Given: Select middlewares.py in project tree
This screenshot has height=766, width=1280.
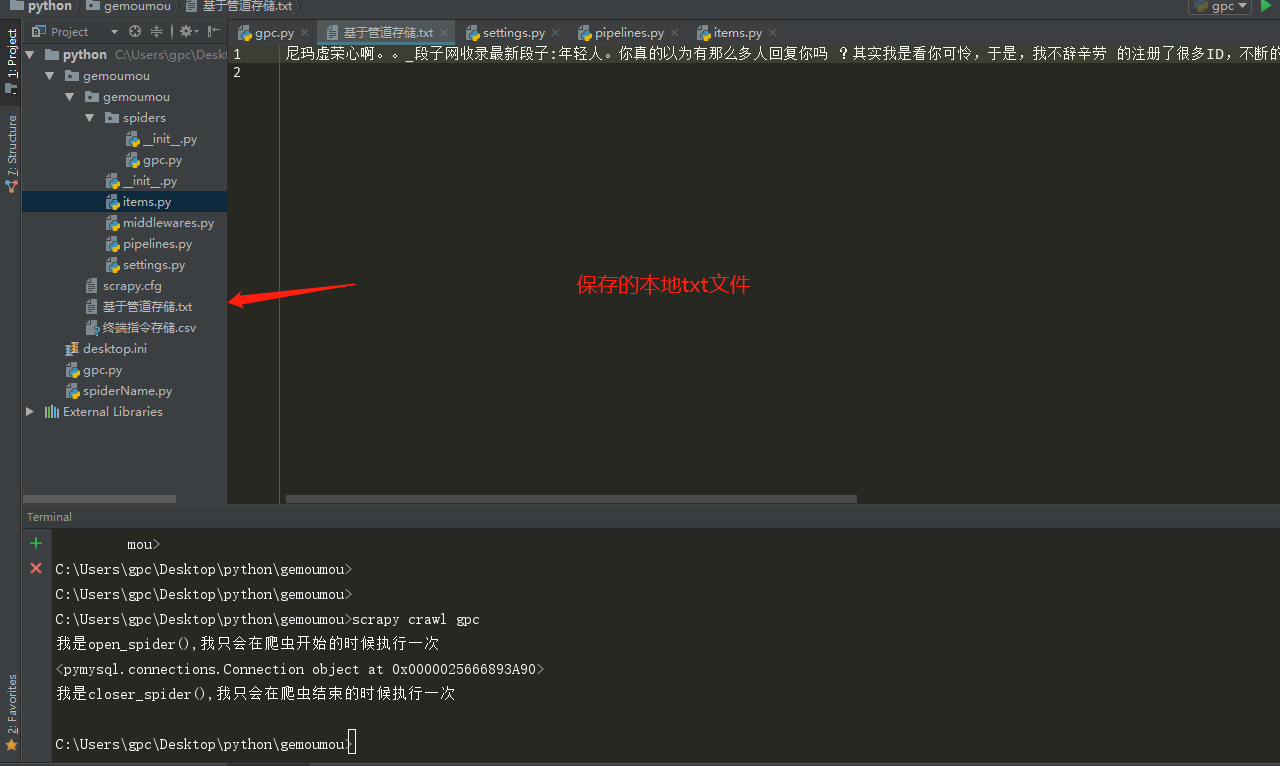Looking at the screenshot, I should point(160,223).
